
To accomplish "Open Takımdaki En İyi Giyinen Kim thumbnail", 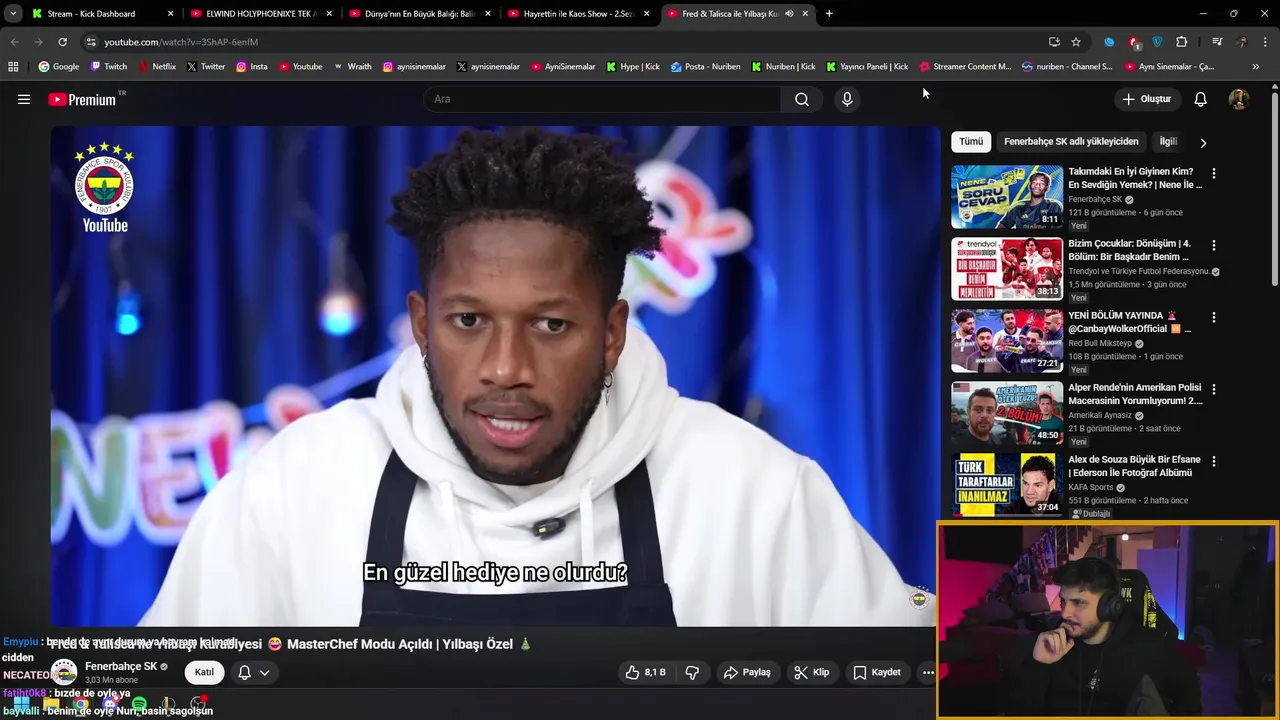I will click(x=1007, y=197).
